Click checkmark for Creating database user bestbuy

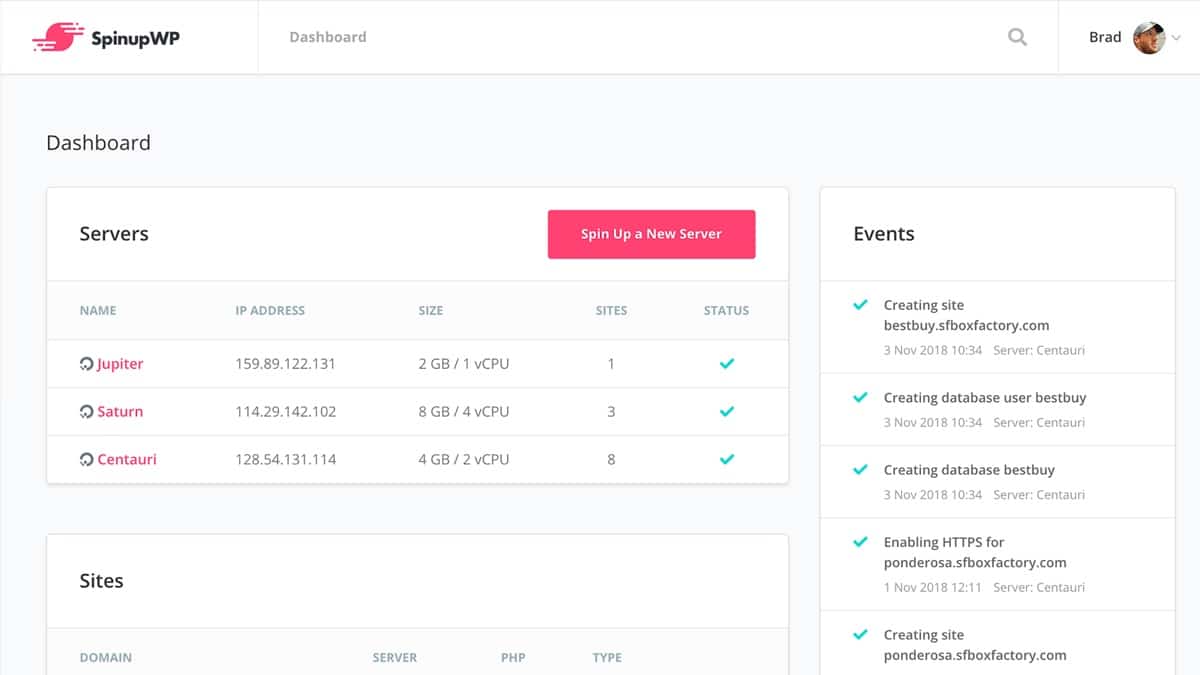tap(860, 397)
